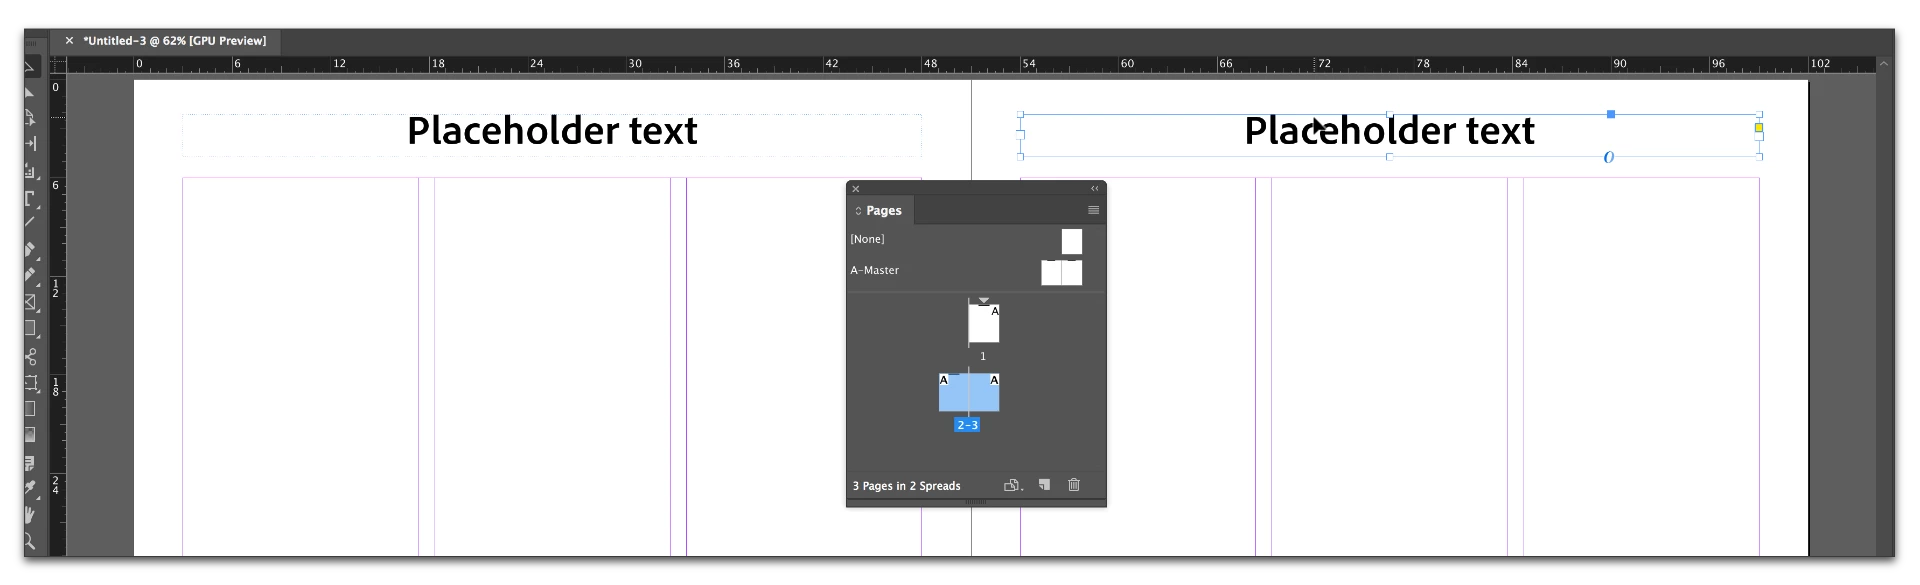This screenshot has height=585, width=1920.
Task: Select the Pencil tool
Action: pos(30,275)
